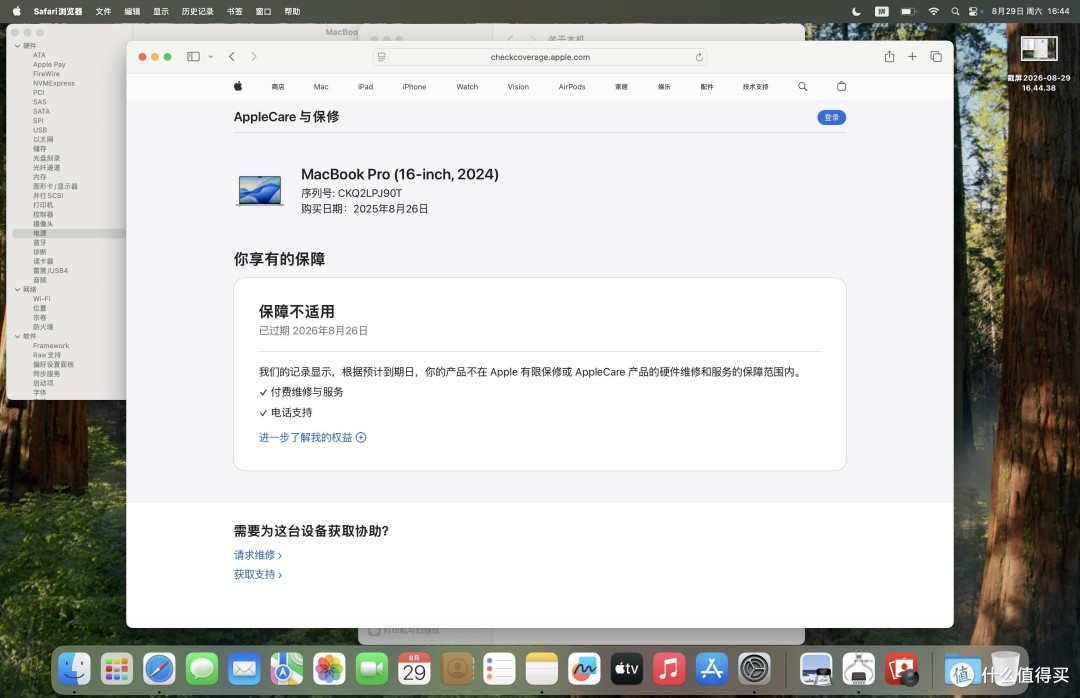
Task: Select Framework in System Information sidebar
Action: point(51,345)
